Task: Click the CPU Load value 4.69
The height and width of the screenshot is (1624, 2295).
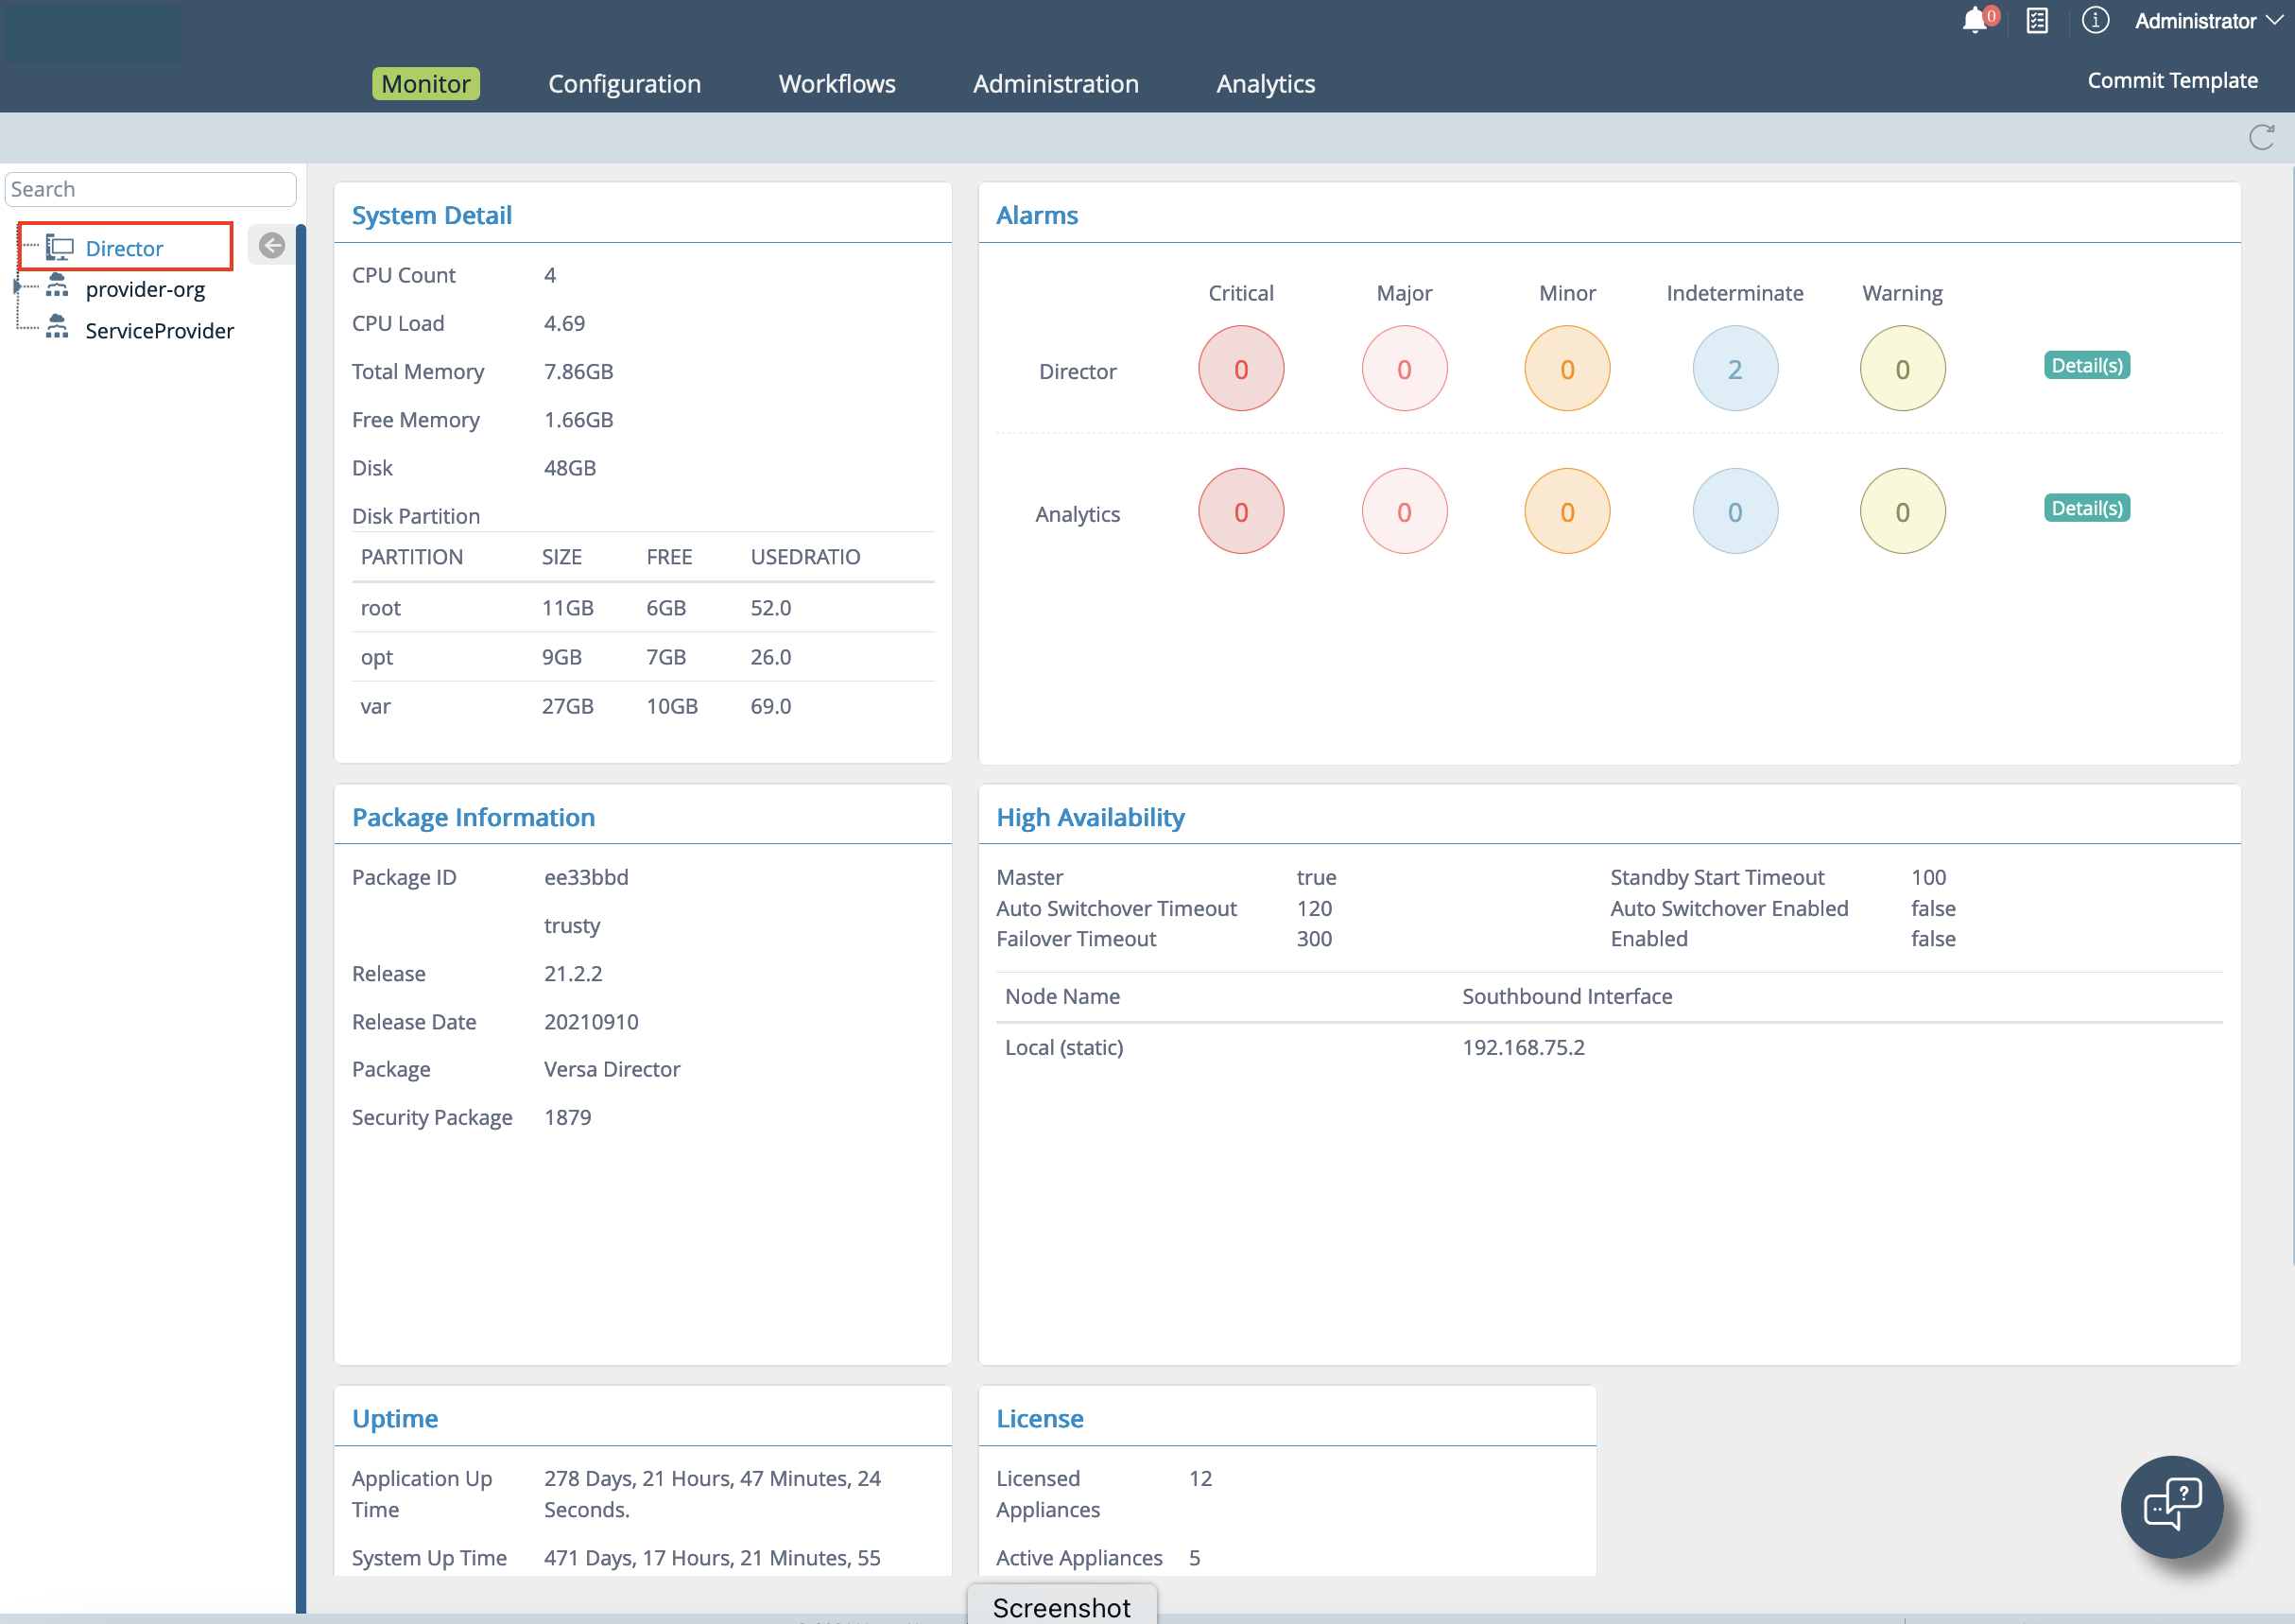Action: tap(564, 324)
